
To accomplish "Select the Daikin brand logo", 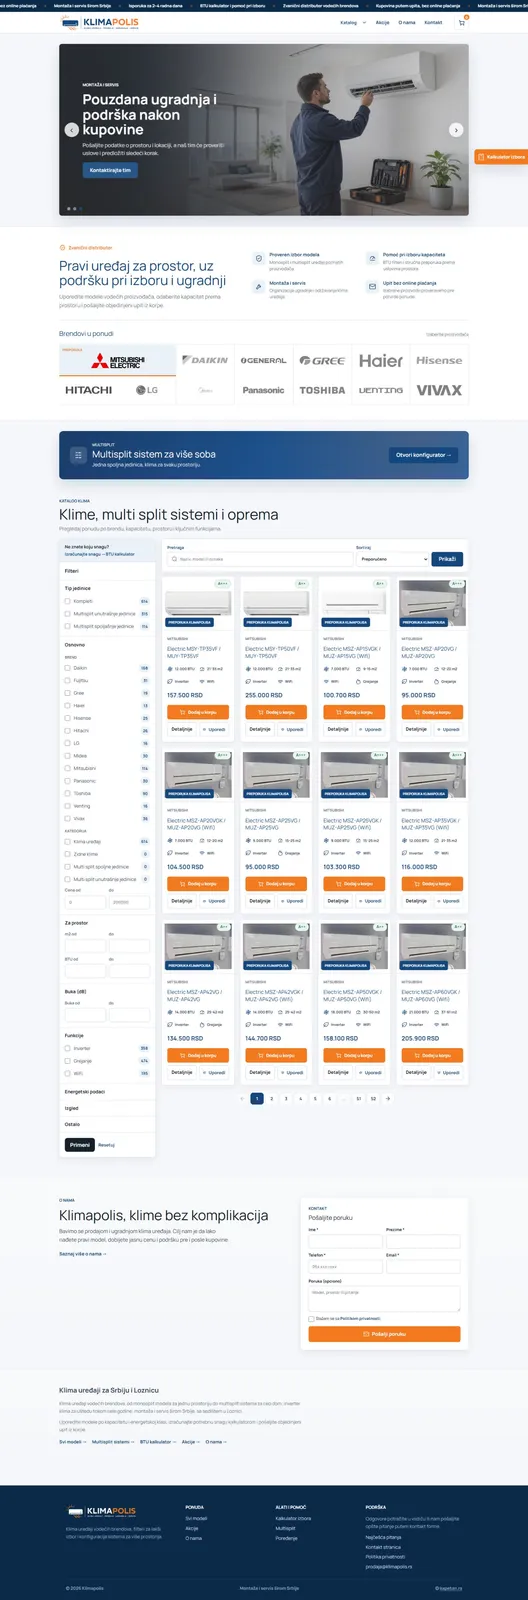I will tap(205, 360).
